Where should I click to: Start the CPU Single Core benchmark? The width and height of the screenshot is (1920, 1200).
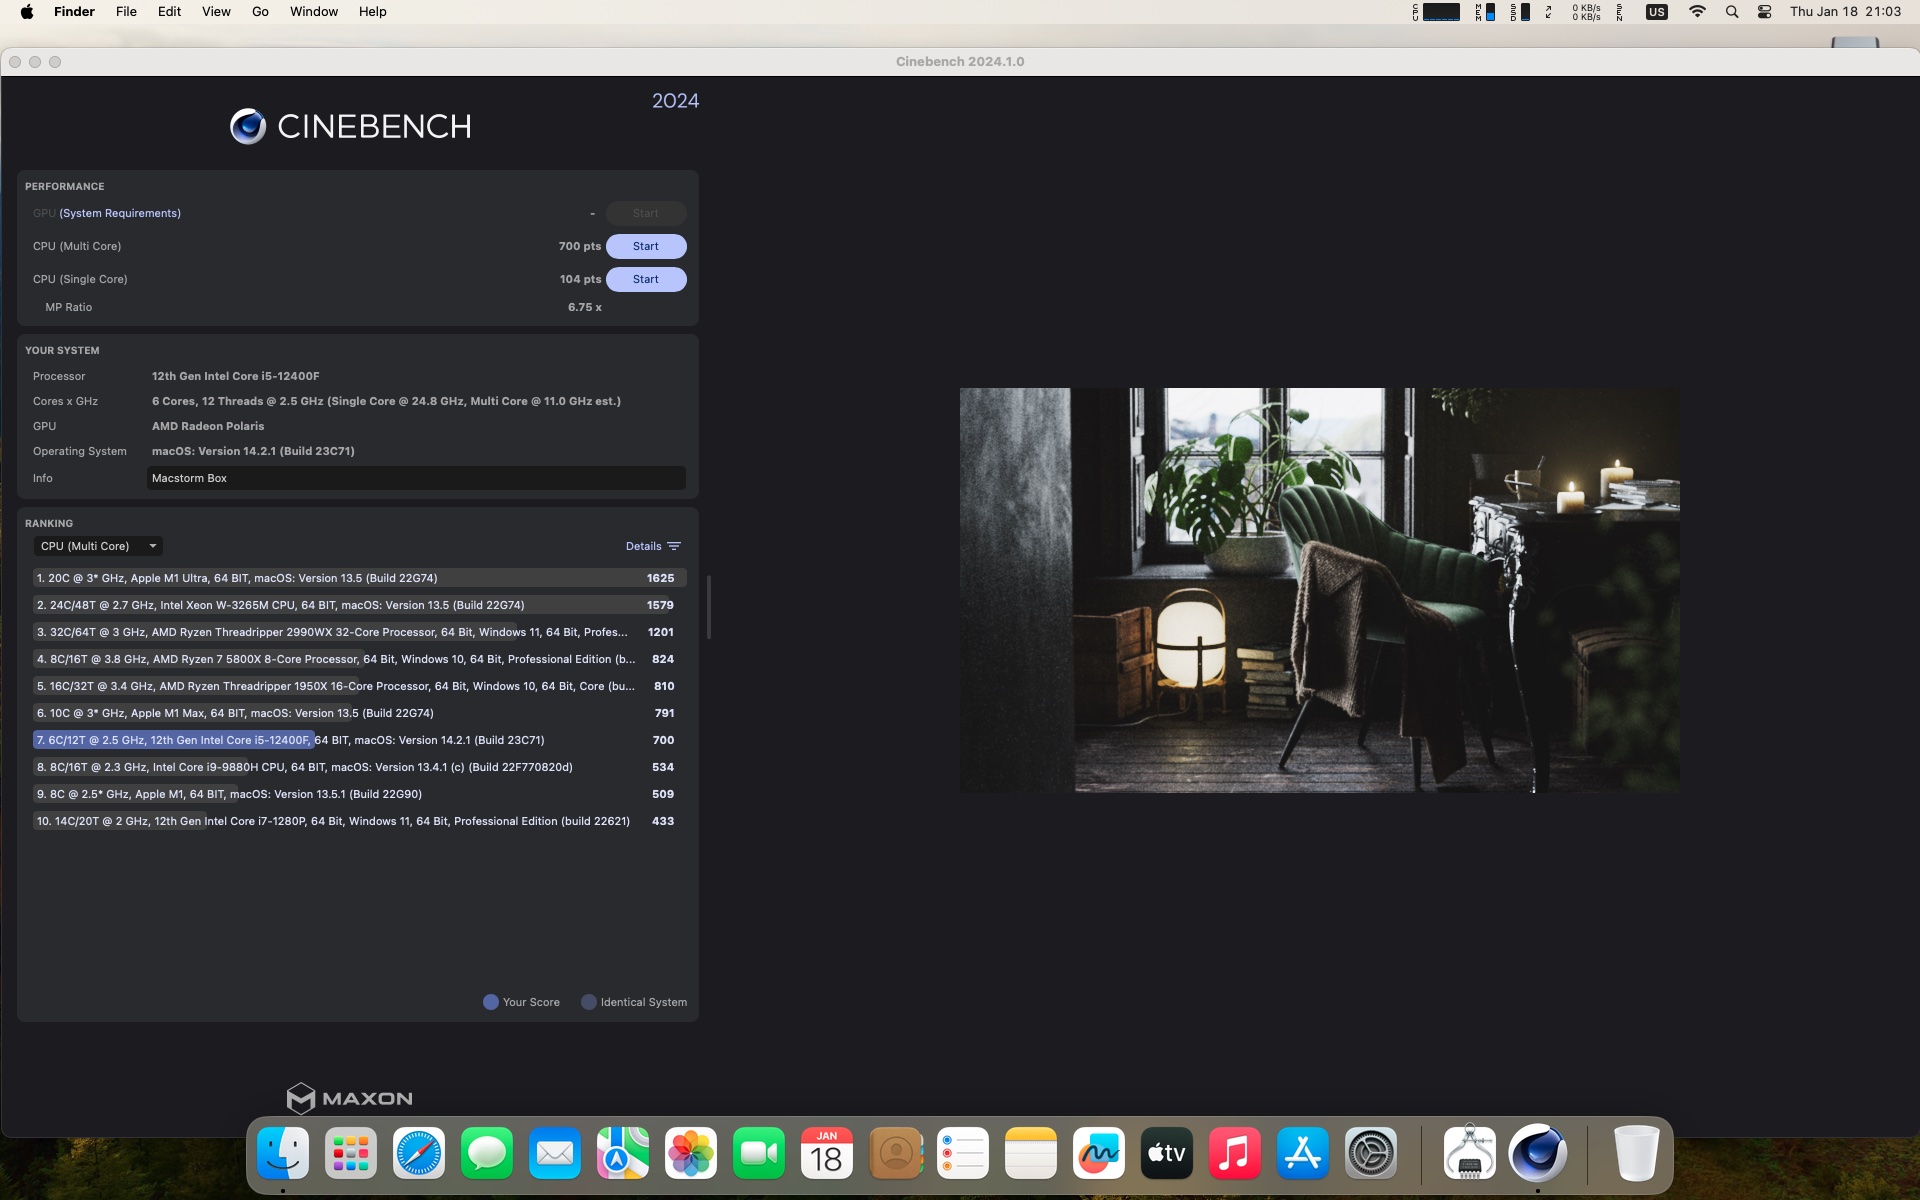pyautogui.click(x=646, y=279)
